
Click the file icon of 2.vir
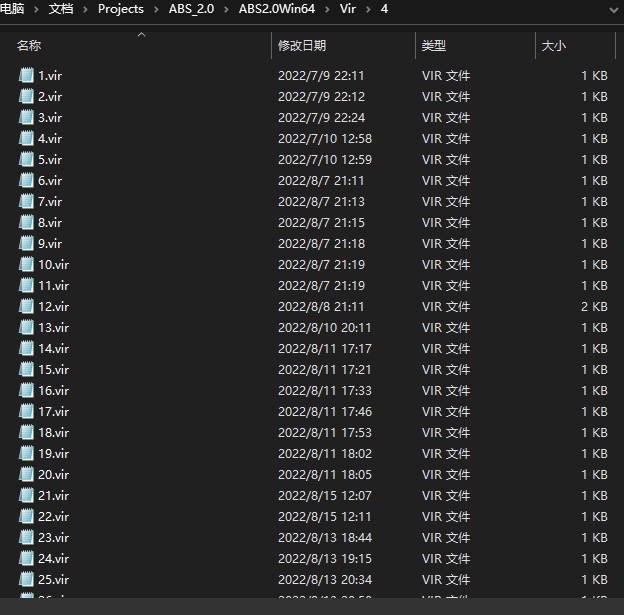point(26,96)
